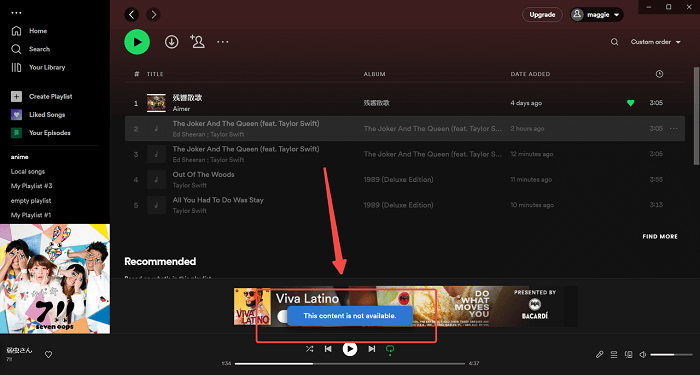Viewport: 700px width, 375px height.
Task: Download the playlist with the download icon
Action: click(171, 42)
